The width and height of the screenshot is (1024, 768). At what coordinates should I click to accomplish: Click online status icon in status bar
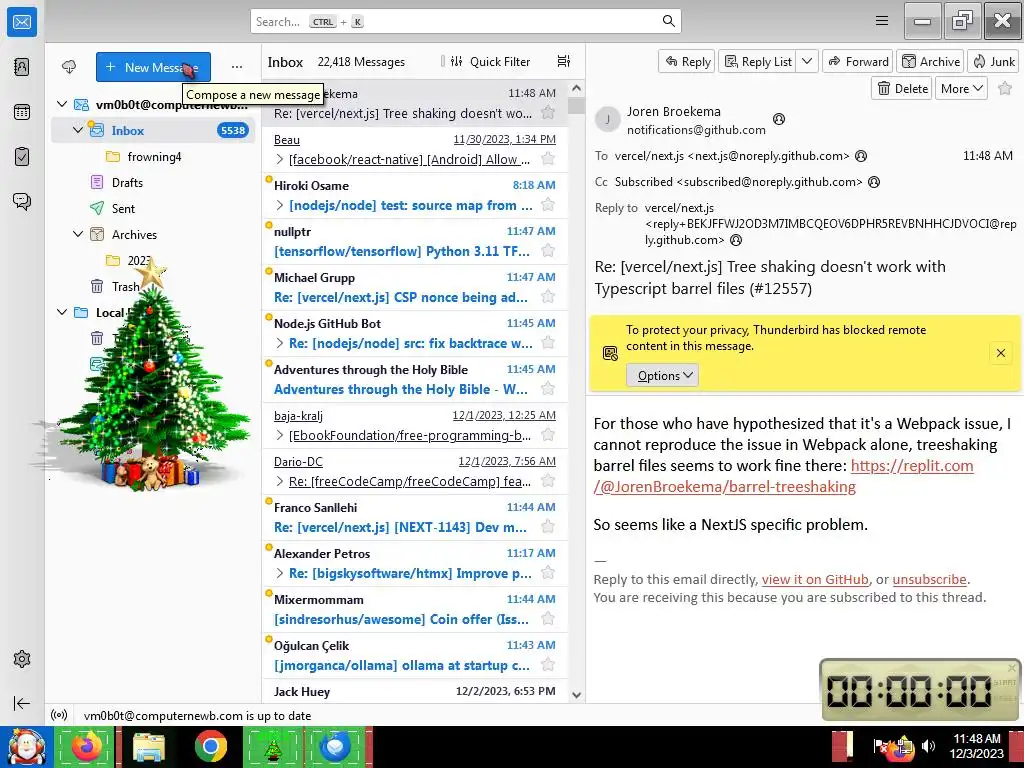pyautogui.click(x=59, y=715)
